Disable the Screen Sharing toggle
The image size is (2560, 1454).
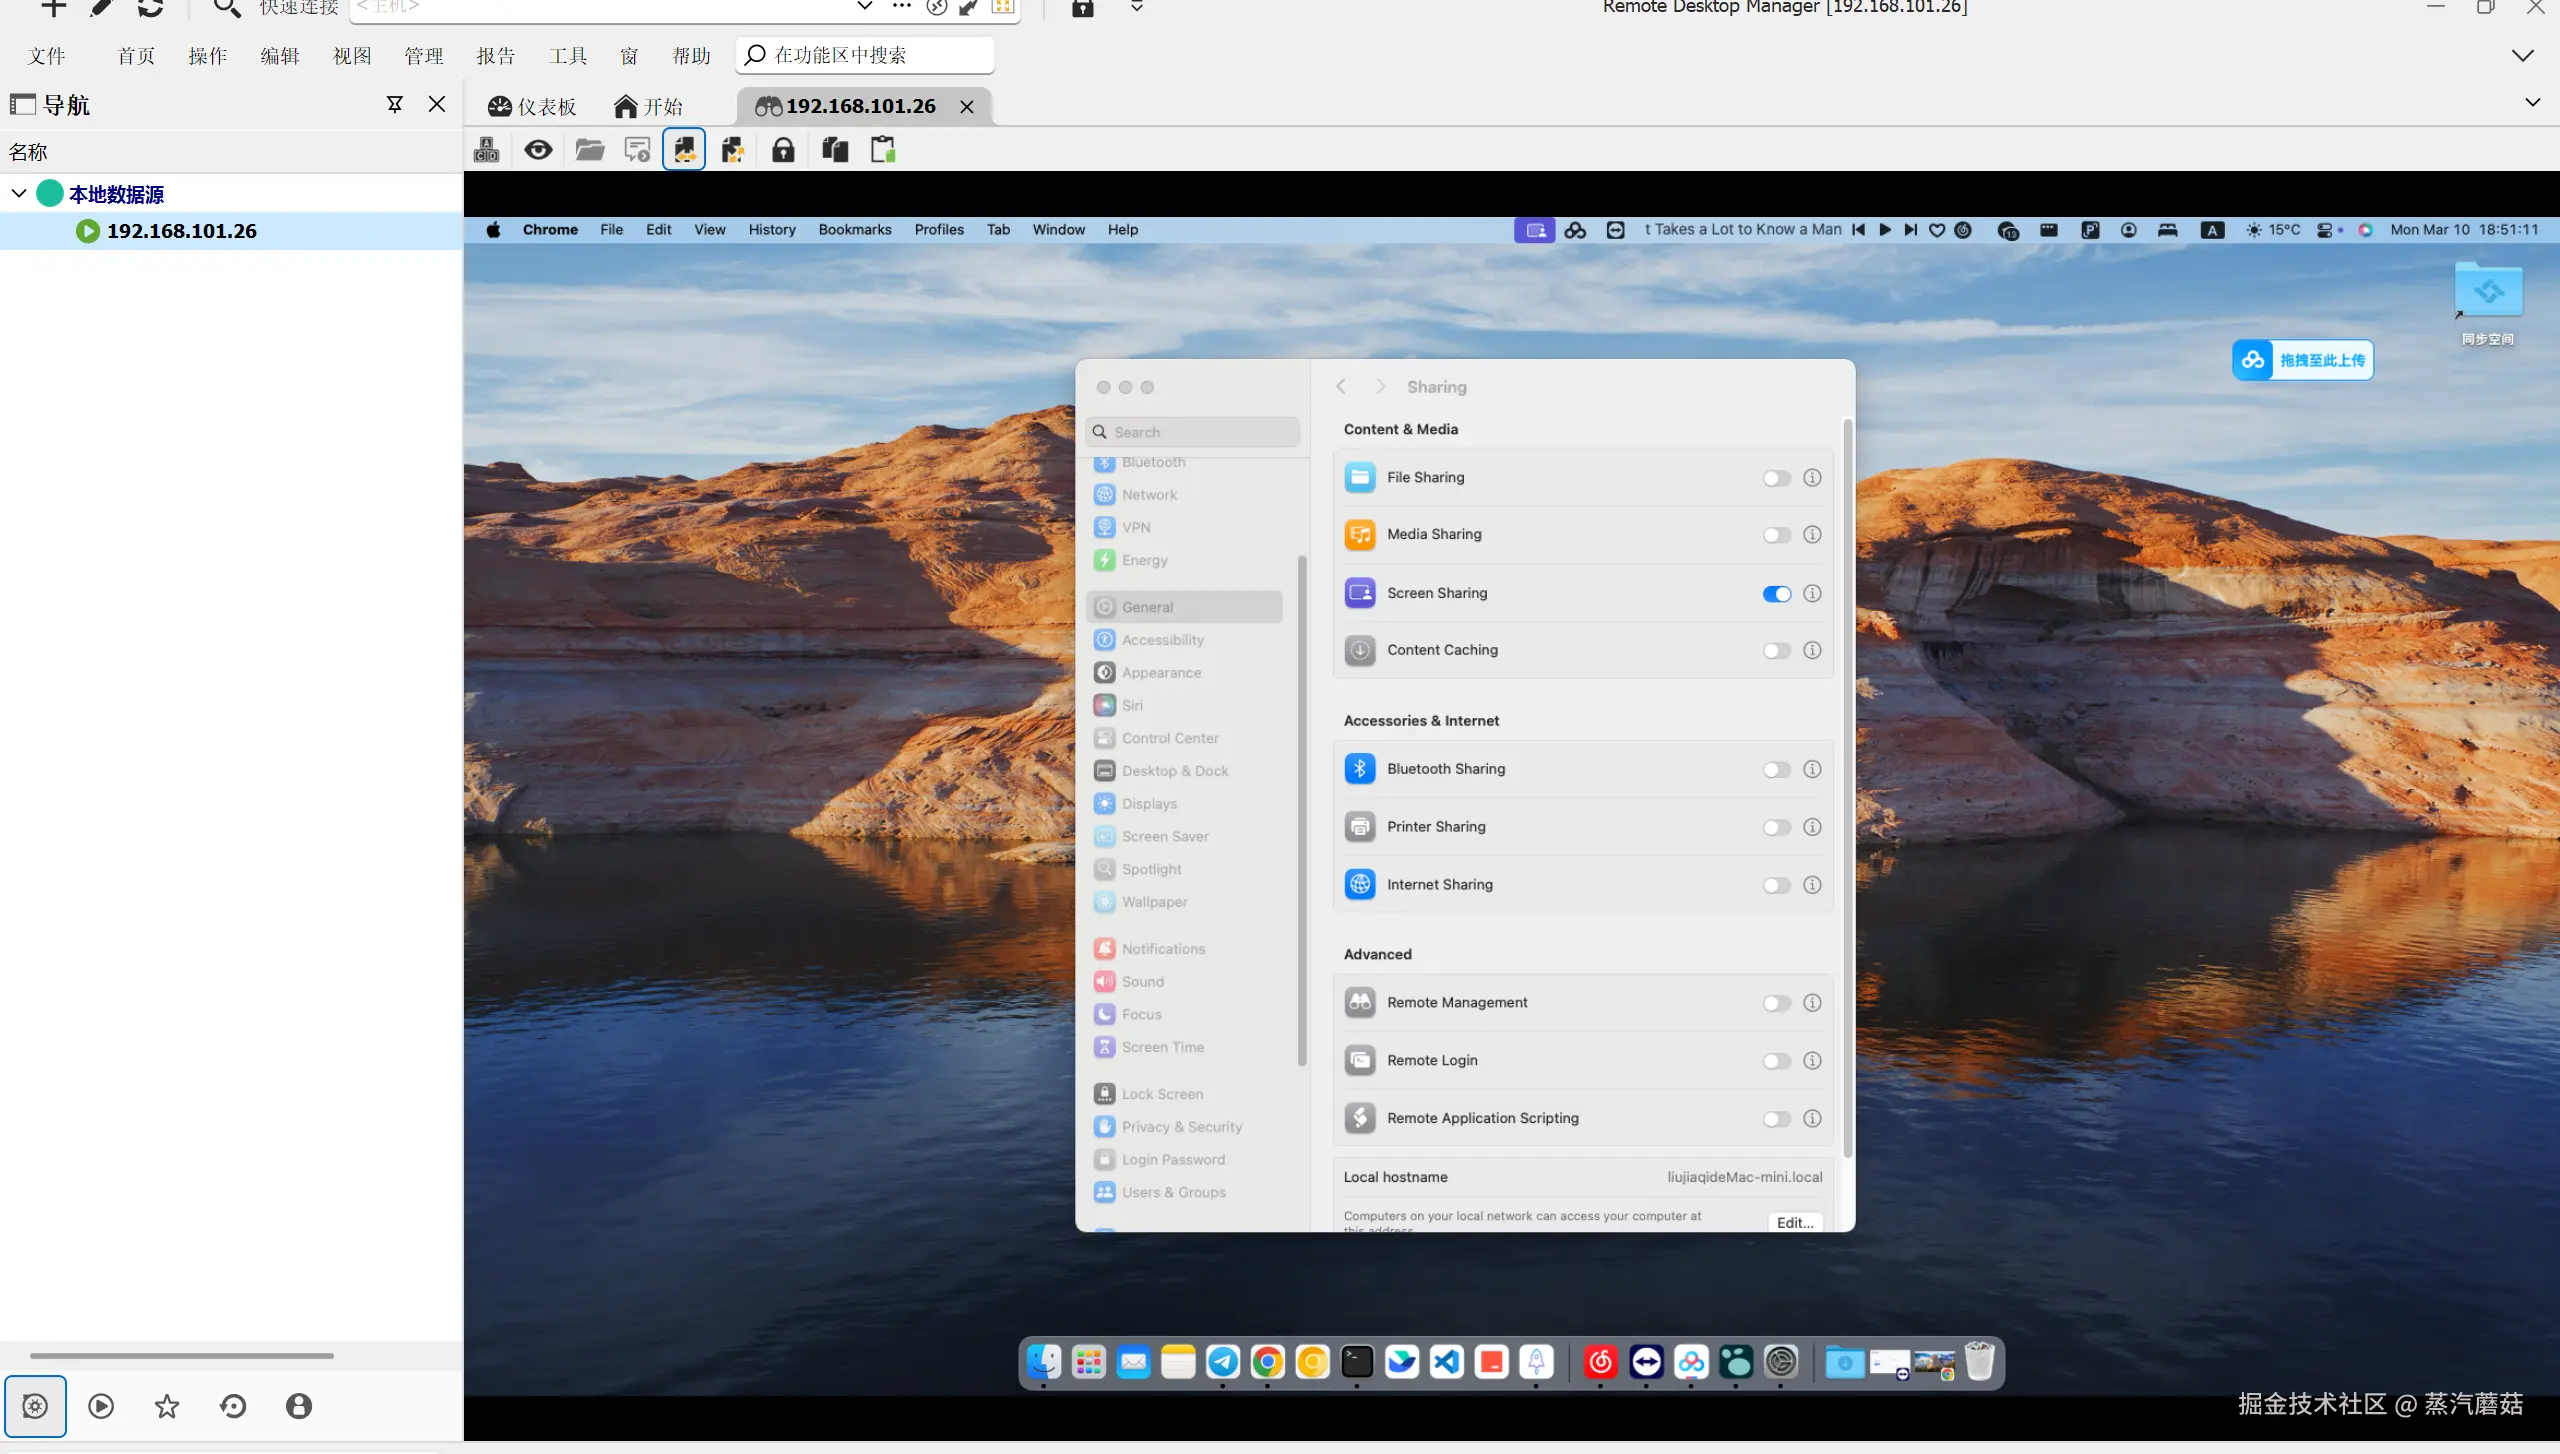(x=1776, y=594)
